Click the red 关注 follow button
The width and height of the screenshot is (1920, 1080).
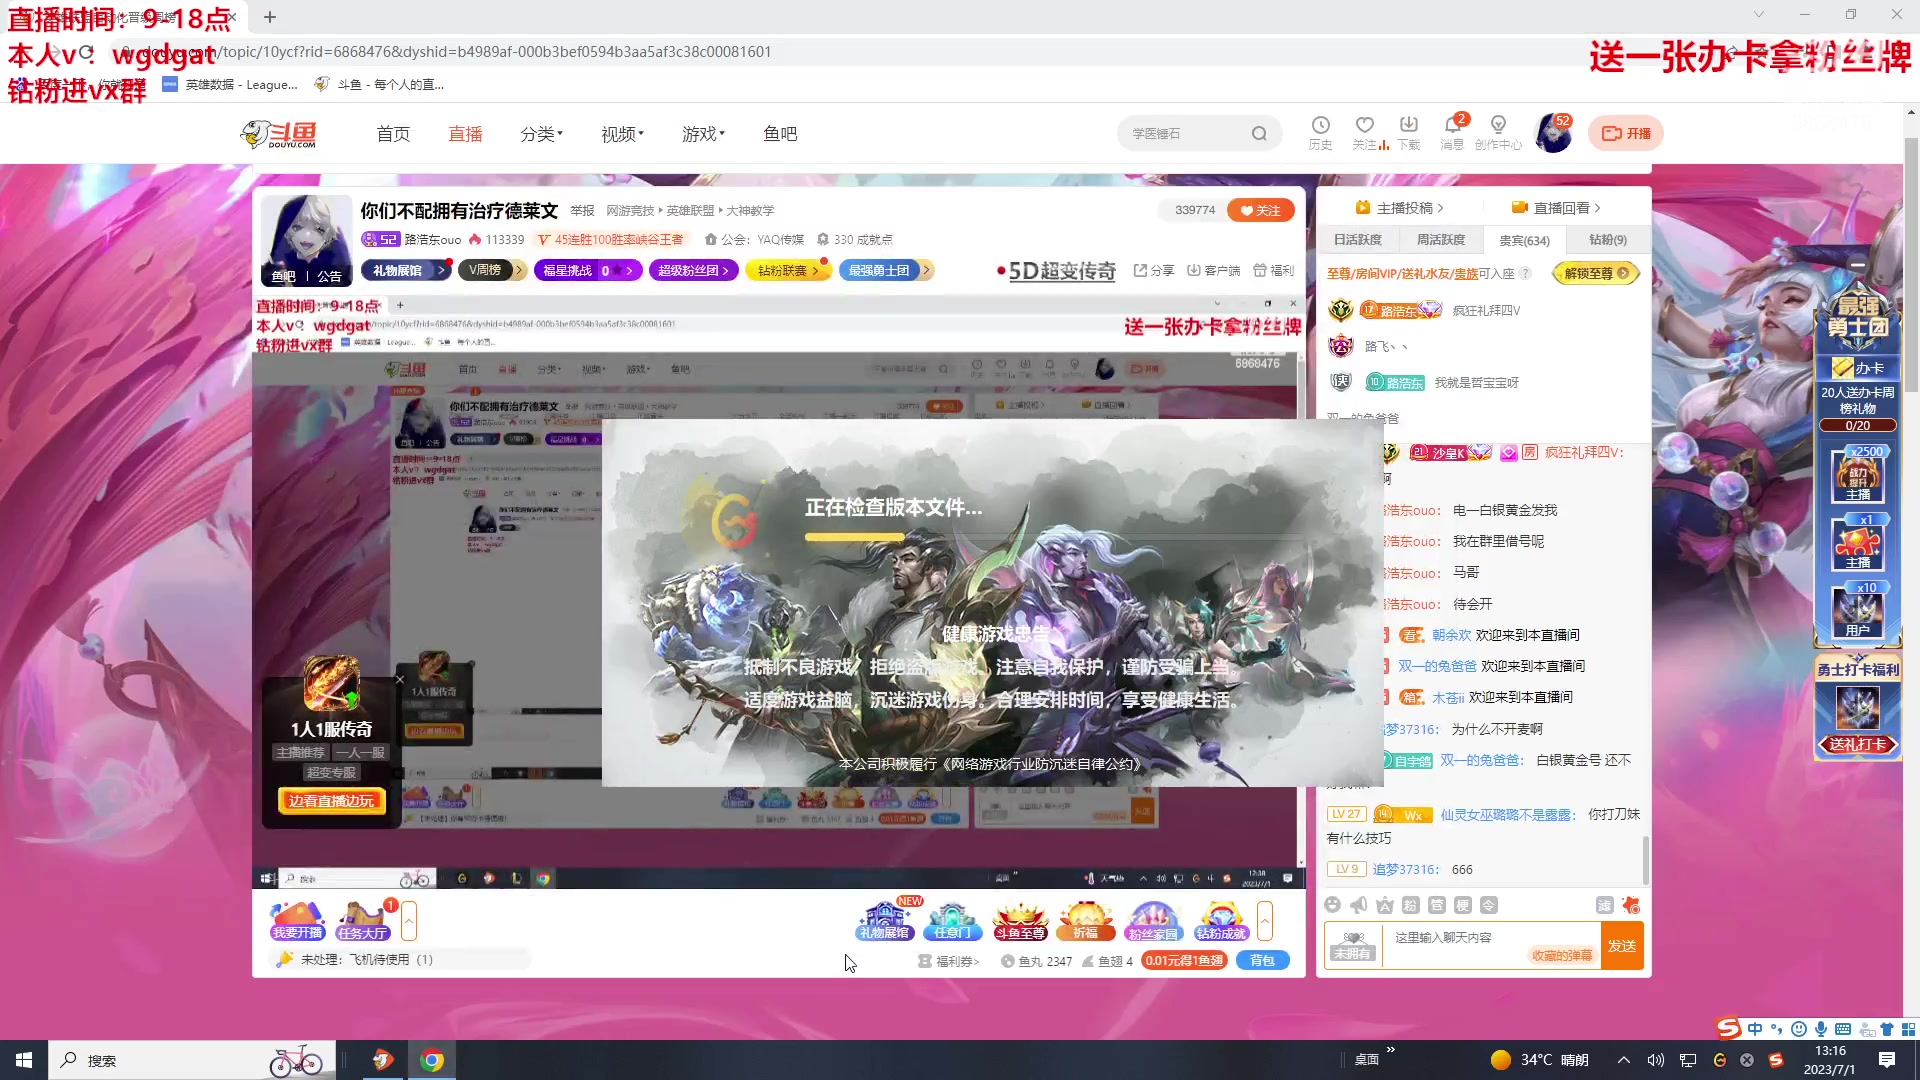click(1259, 209)
